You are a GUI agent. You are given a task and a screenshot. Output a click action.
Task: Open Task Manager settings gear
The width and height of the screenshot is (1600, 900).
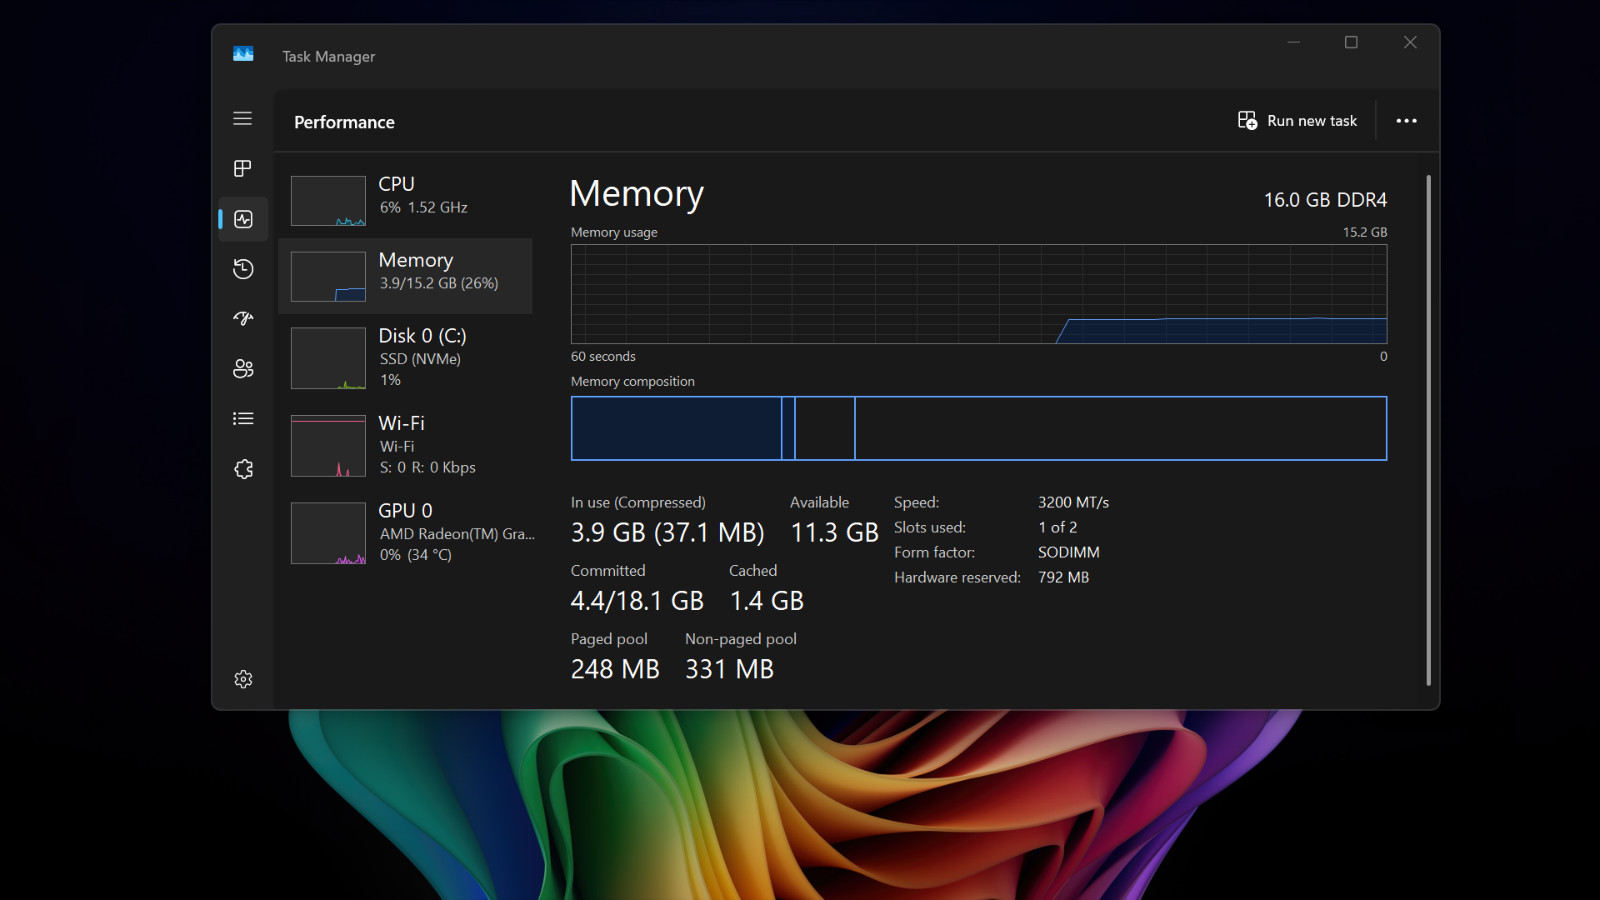pyautogui.click(x=243, y=679)
